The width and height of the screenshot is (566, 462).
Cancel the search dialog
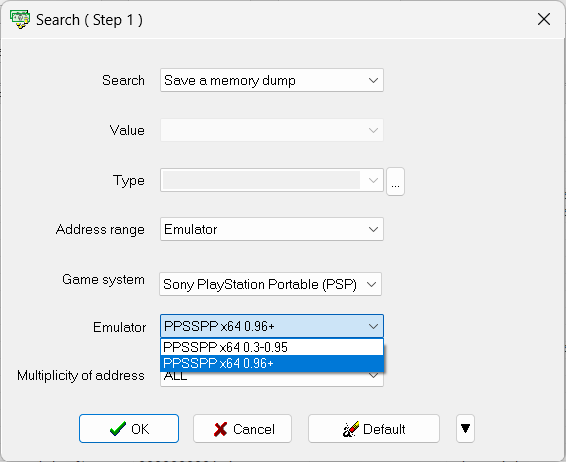[242, 428]
